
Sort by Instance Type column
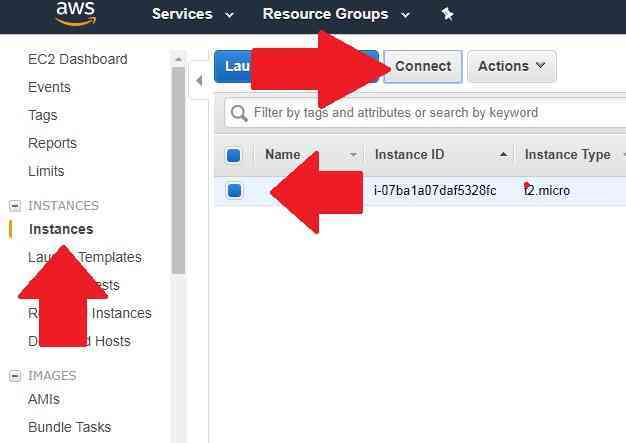567,154
